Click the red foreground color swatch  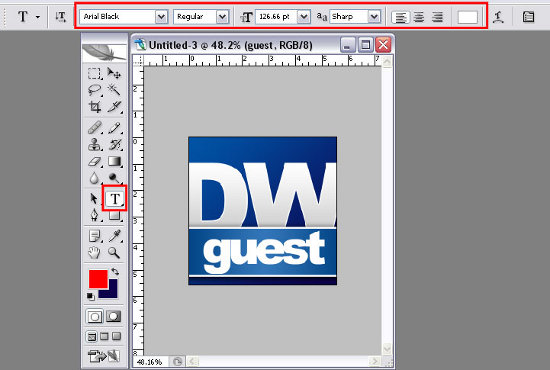point(98,279)
